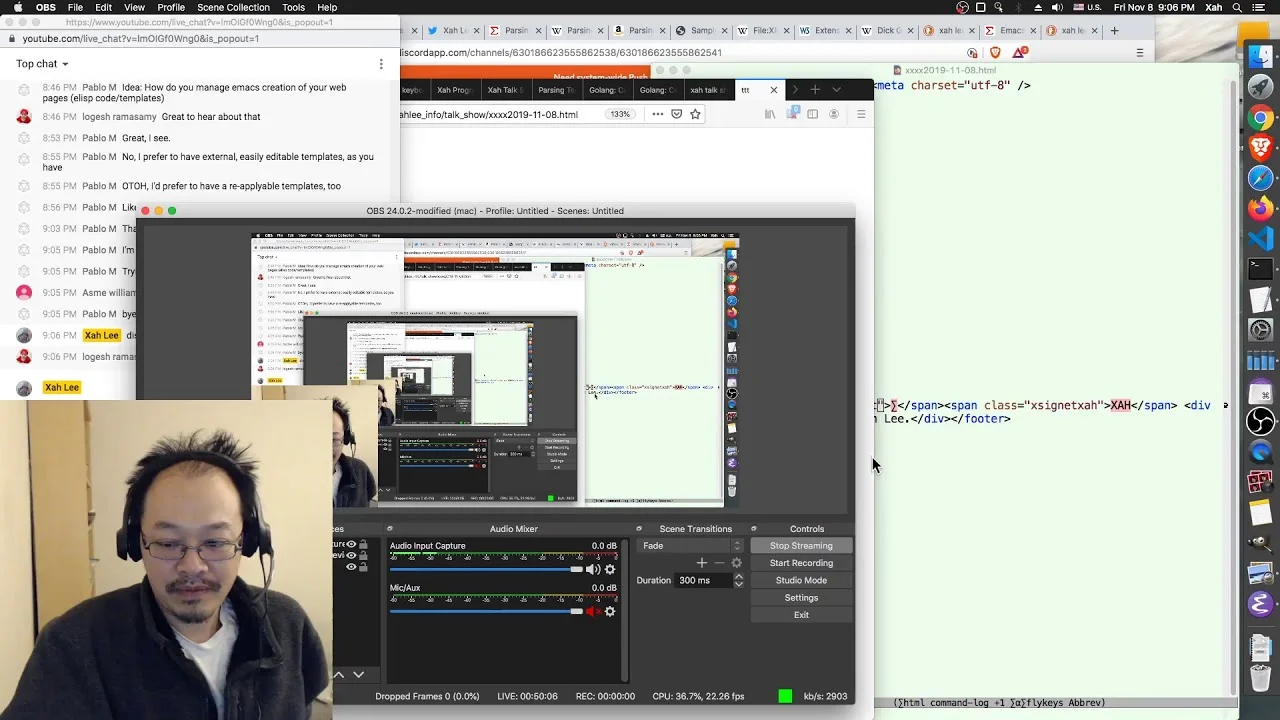Toggle visibility eye of first source

coord(351,545)
